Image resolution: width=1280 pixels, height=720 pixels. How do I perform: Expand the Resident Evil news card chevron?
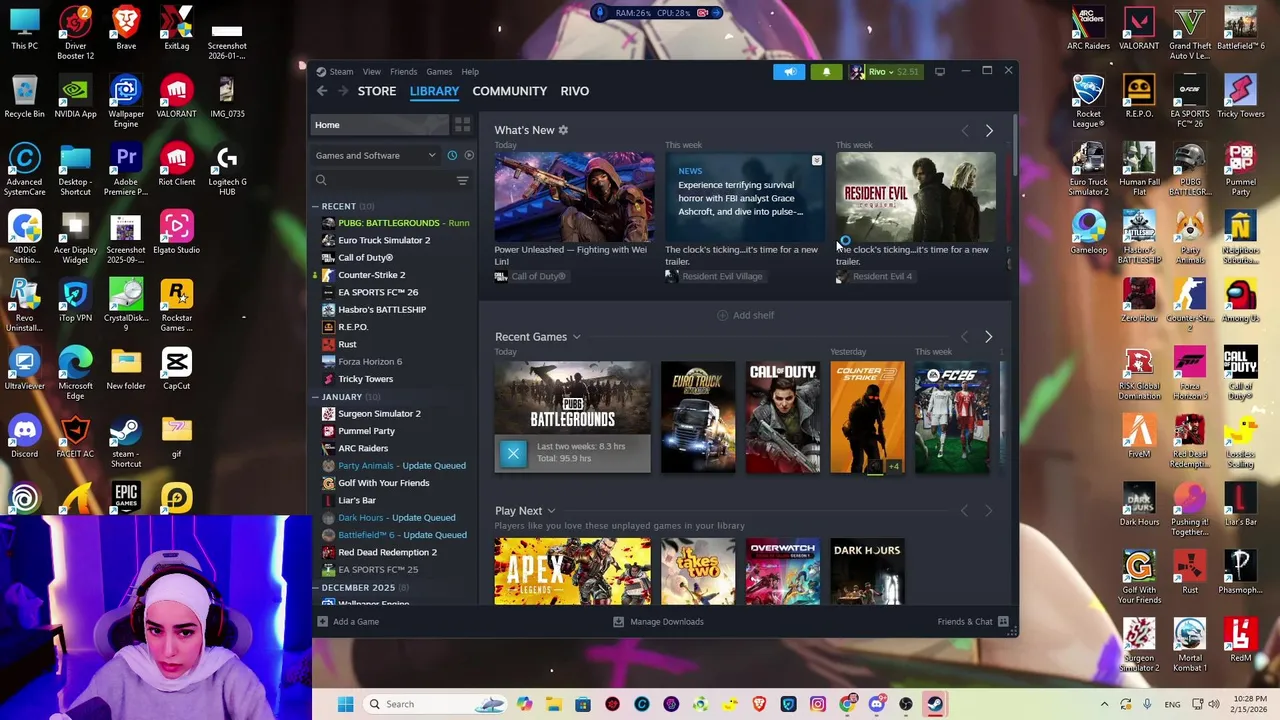pyautogui.click(x=817, y=161)
